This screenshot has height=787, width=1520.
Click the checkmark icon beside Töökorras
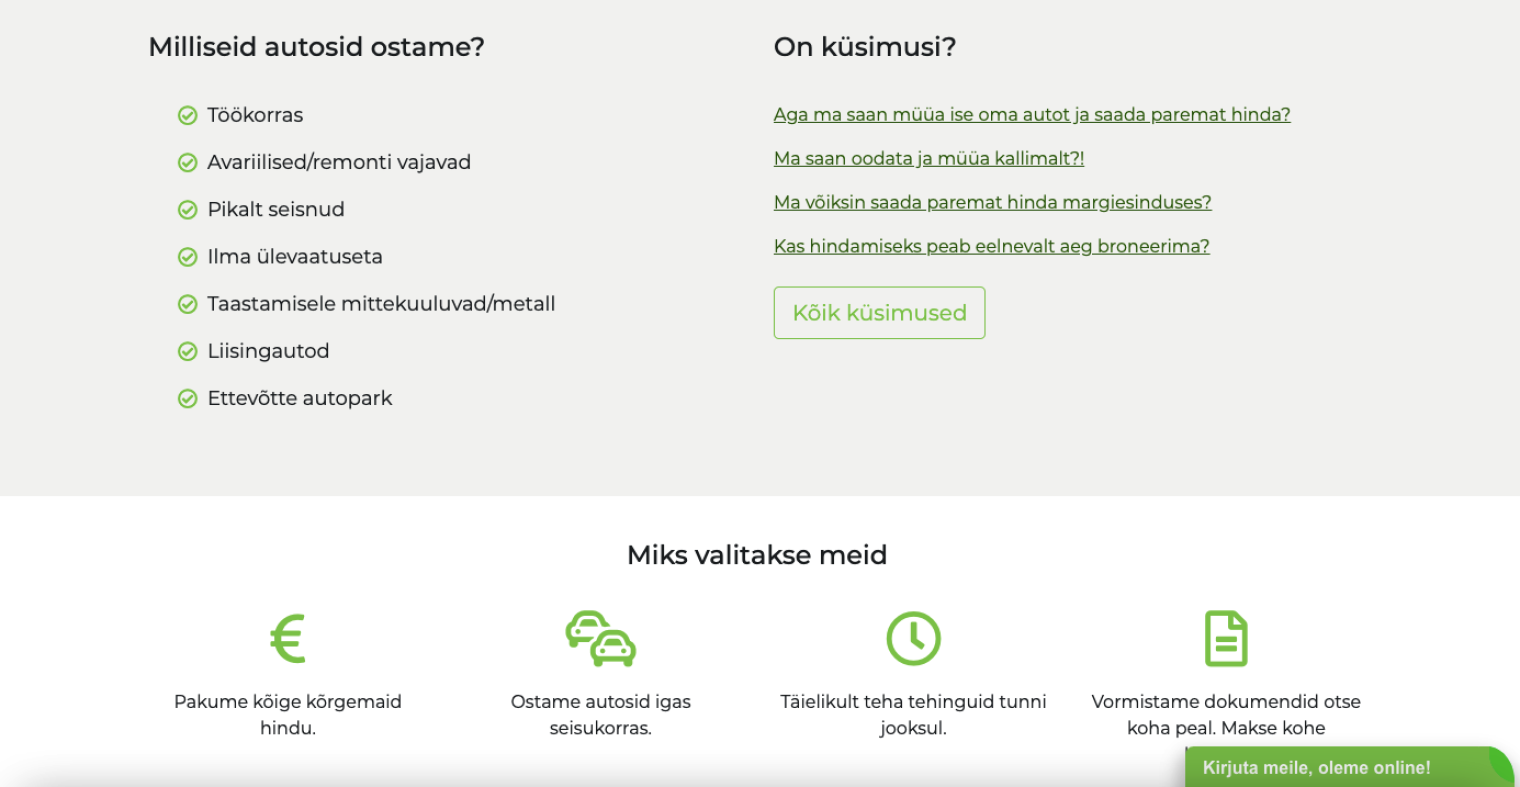(187, 116)
